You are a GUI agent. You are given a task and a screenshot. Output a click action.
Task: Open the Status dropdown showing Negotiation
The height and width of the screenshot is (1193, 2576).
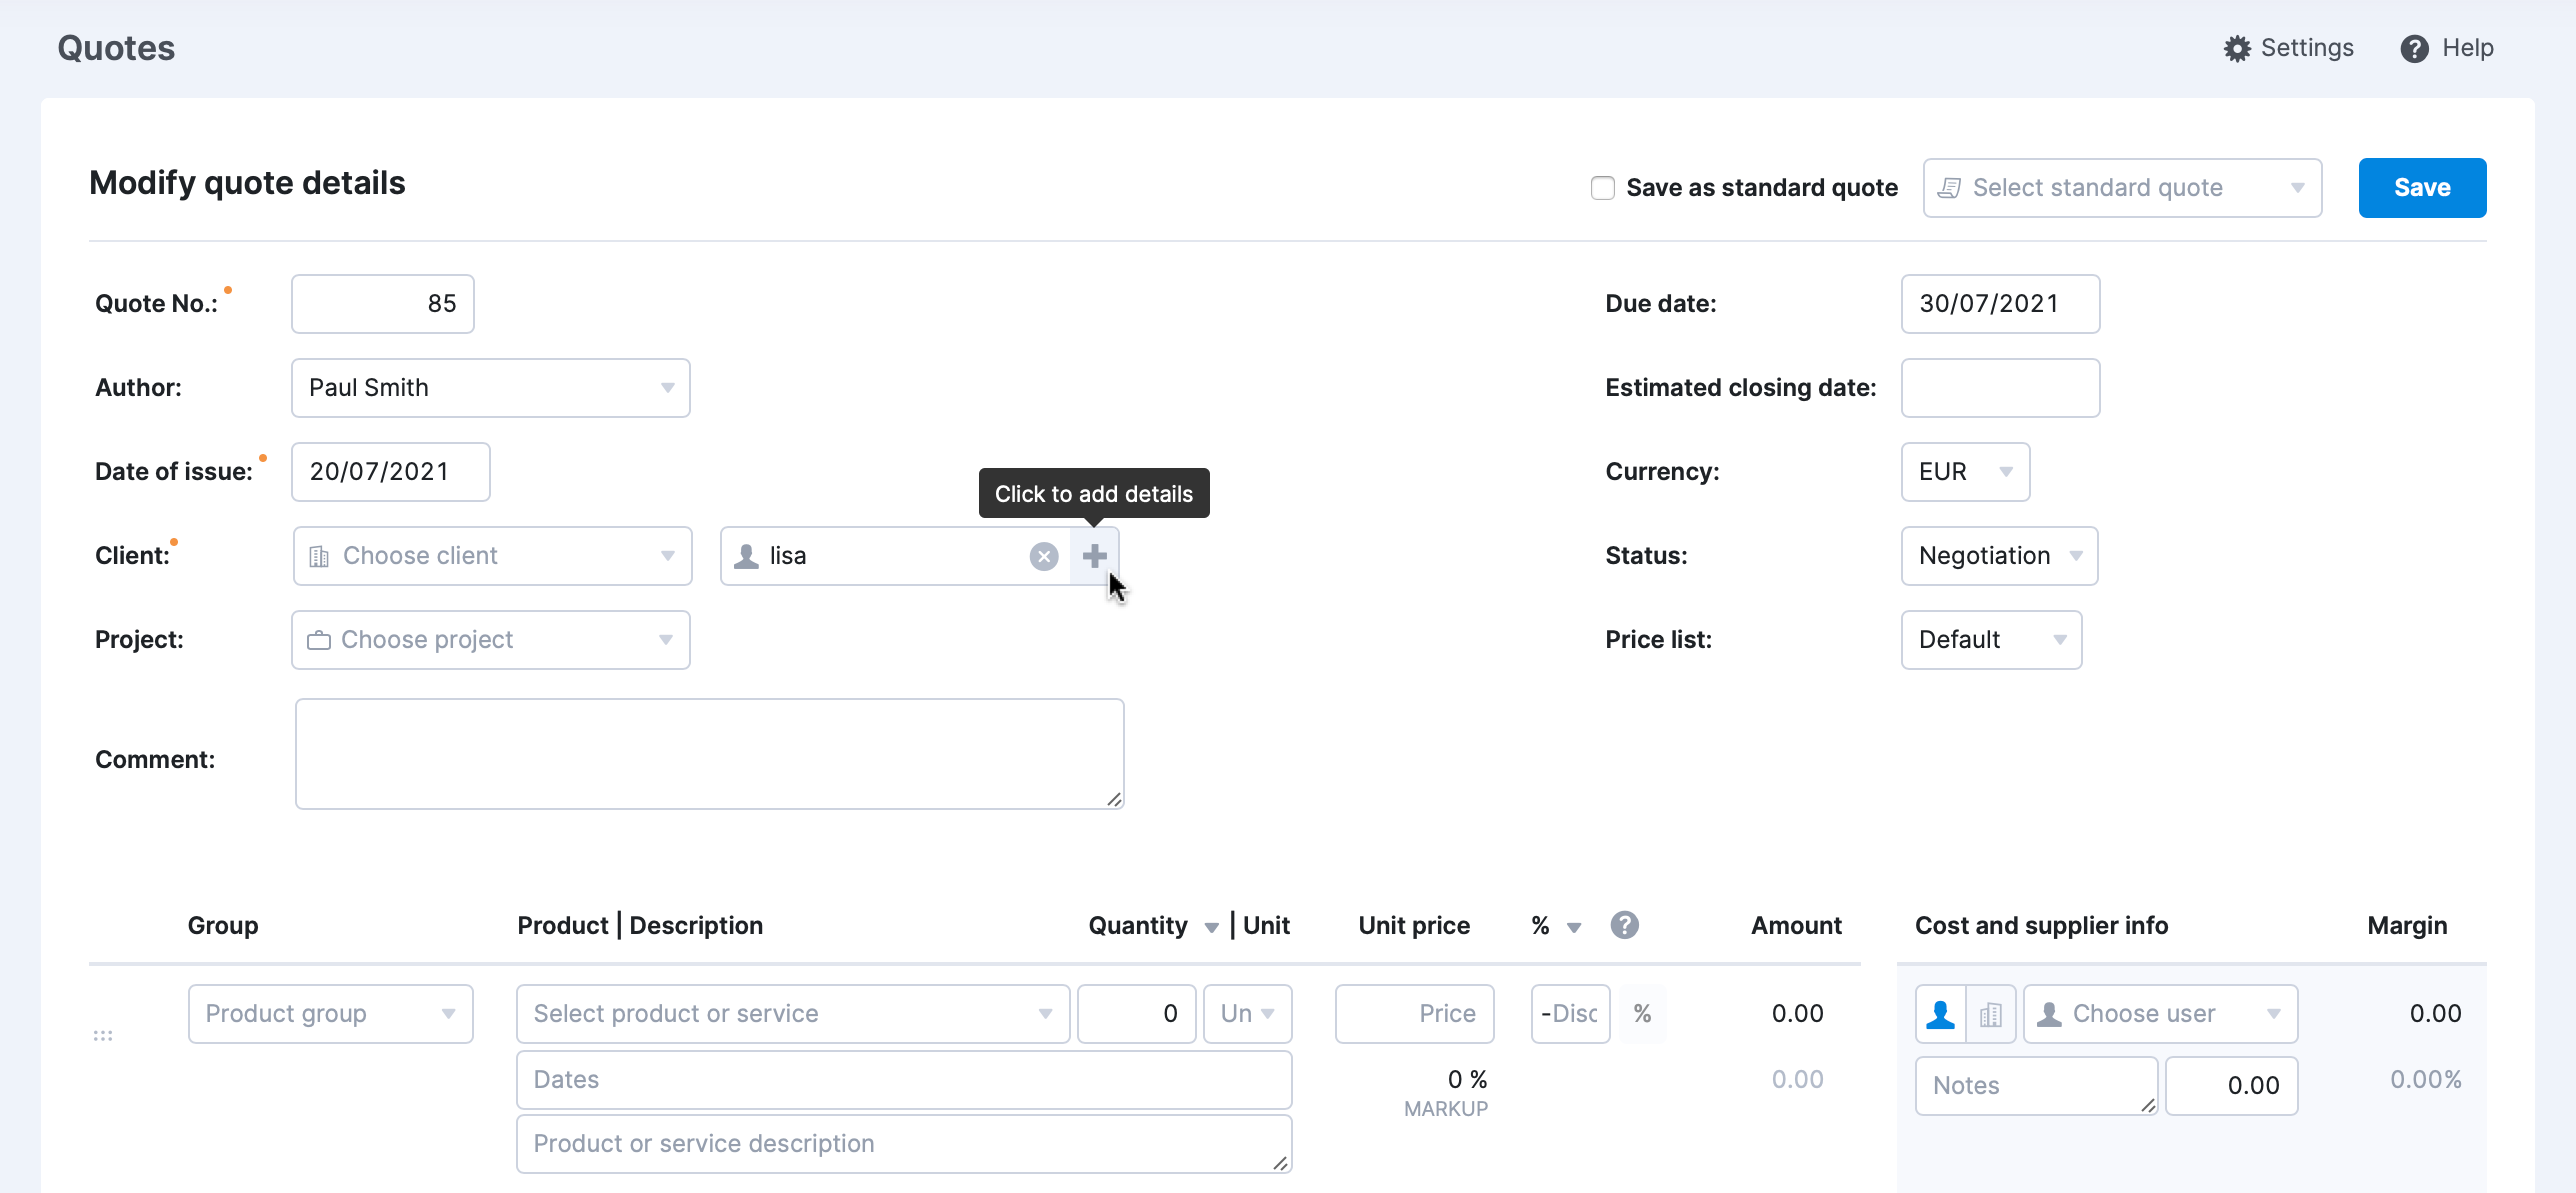click(1998, 556)
